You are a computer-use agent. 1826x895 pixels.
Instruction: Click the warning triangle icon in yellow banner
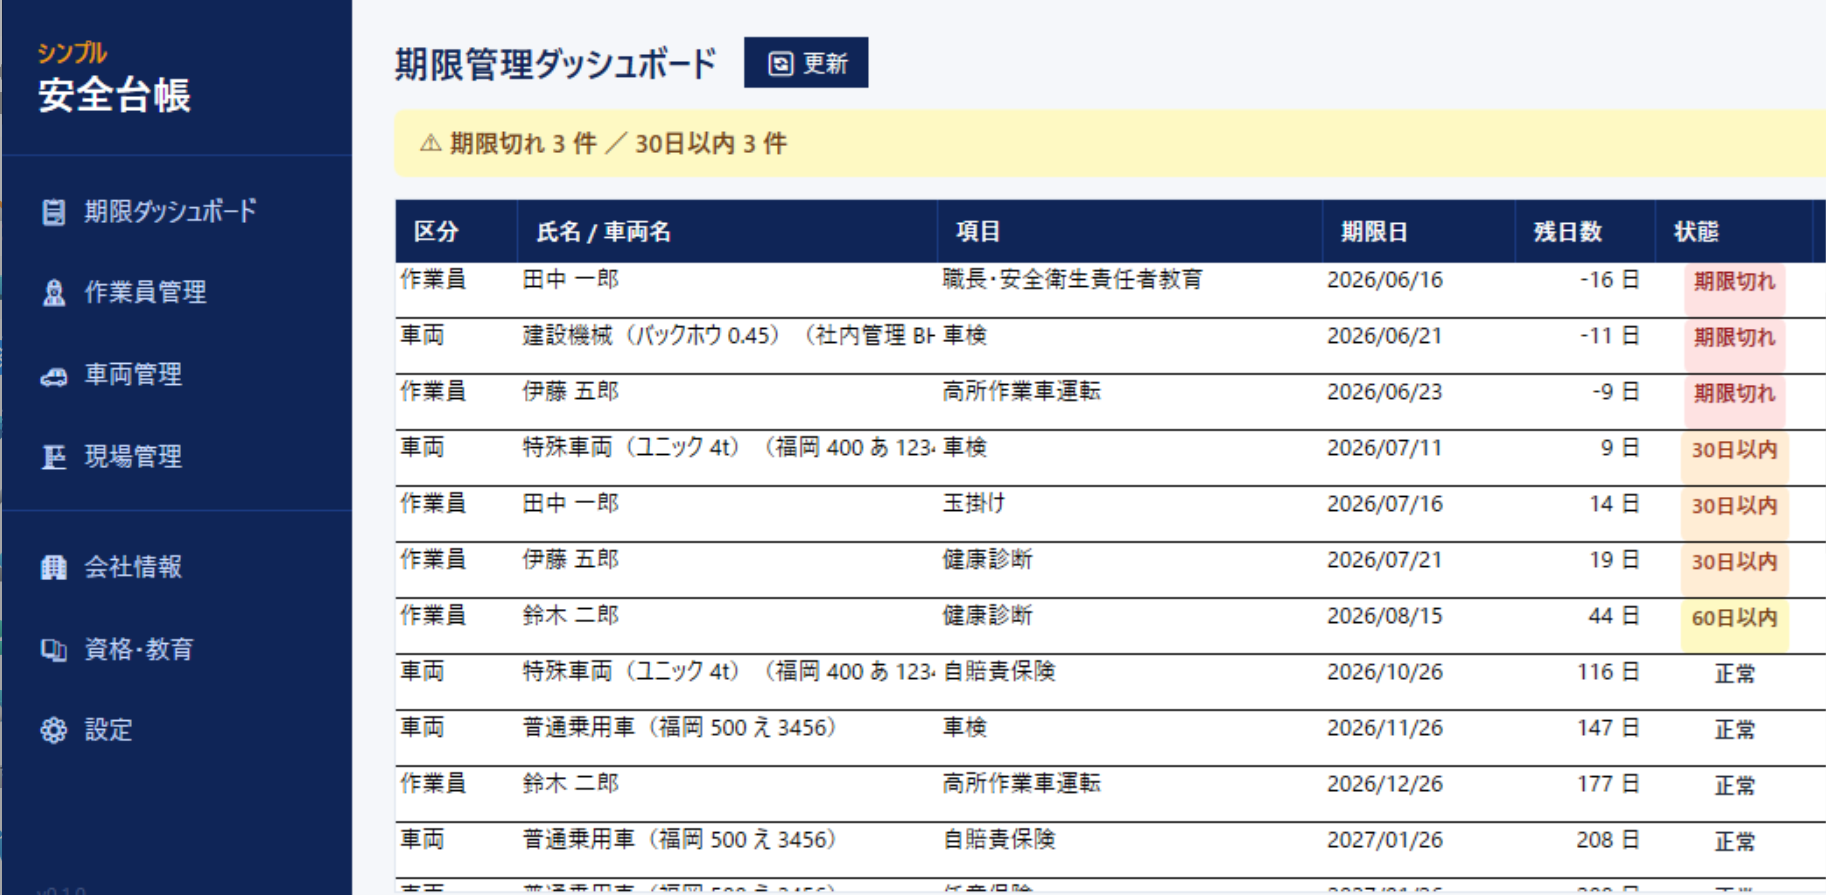(430, 144)
